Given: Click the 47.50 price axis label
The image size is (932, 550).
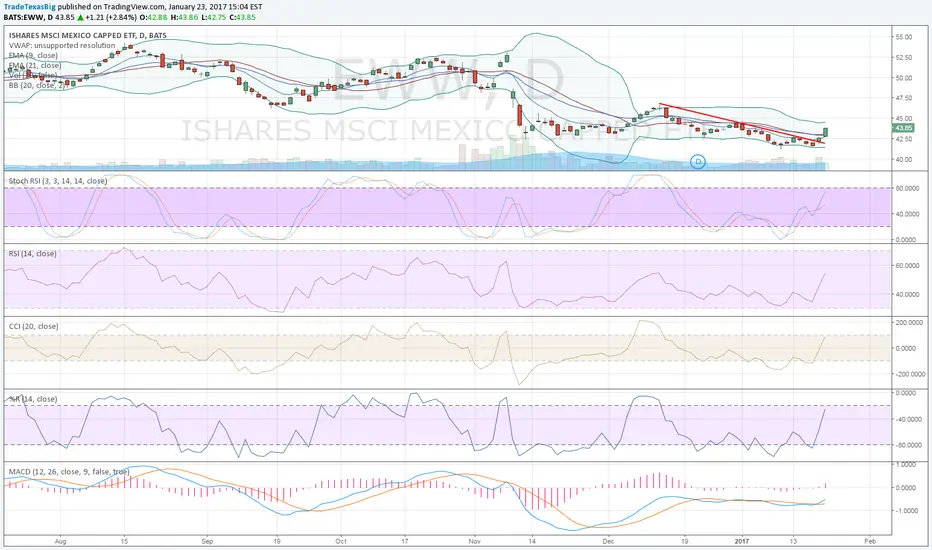Looking at the screenshot, I should (x=903, y=98).
